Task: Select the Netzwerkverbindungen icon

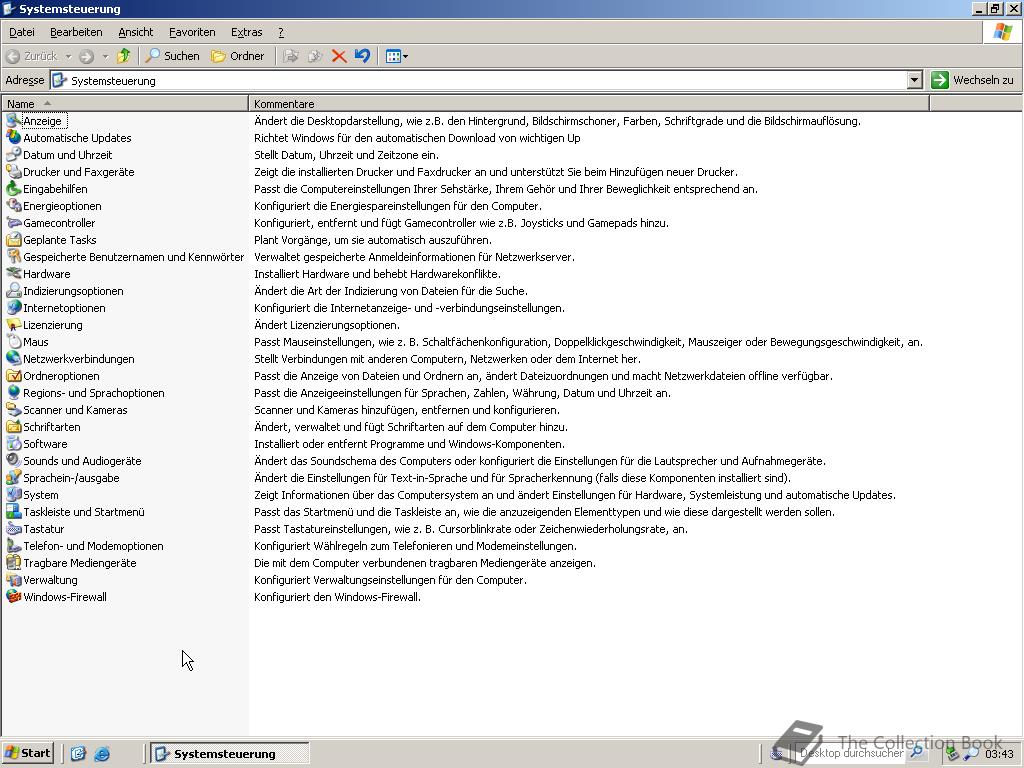Action: coord(14,359)
